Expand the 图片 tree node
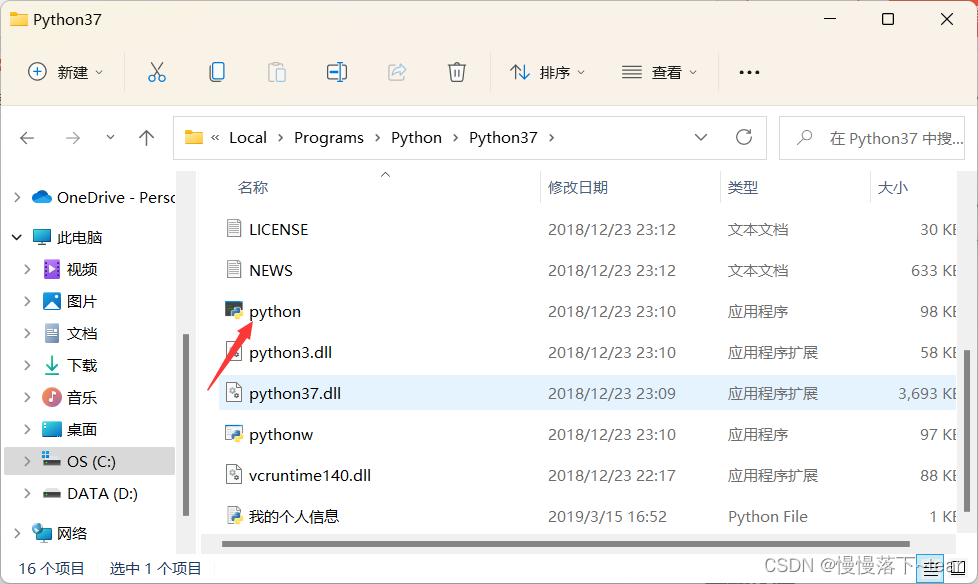The height and width of the screenshot is (584, 978). [x=27, y=301]
